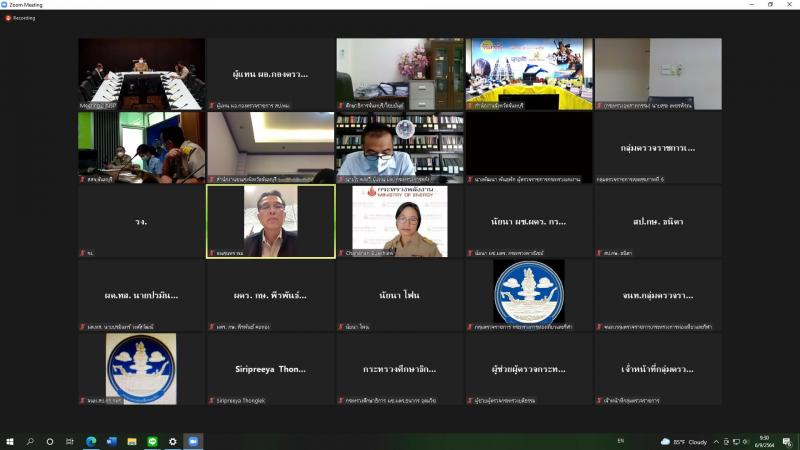Screen dimensions: 800x450
Task: Launch Cortana from the taskbar circle
Action: 49,441
